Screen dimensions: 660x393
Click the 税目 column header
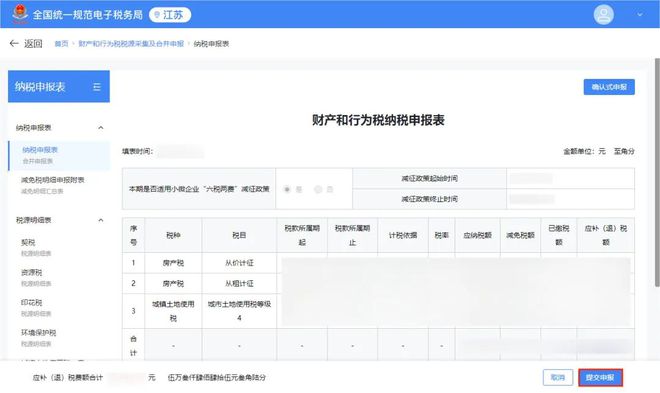click(239, 235)
